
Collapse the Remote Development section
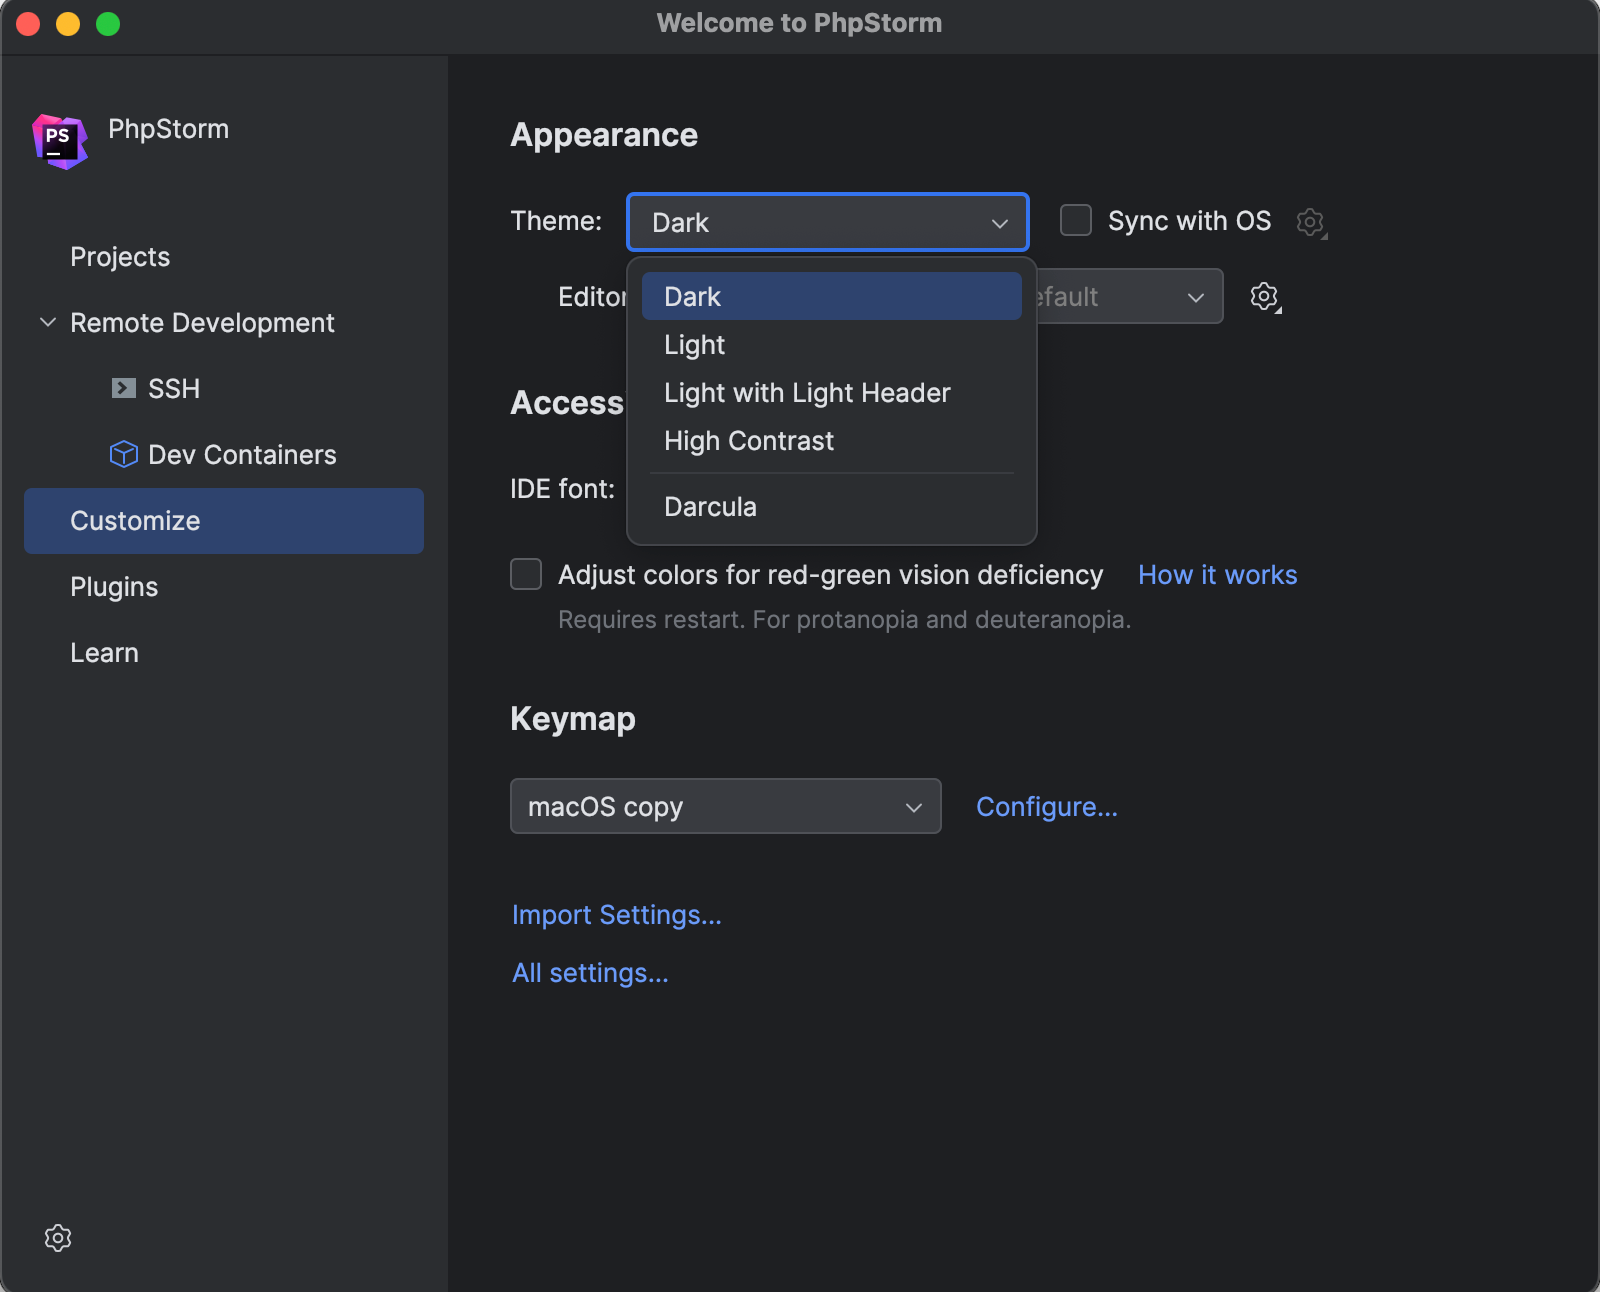(x=47, y=322)
